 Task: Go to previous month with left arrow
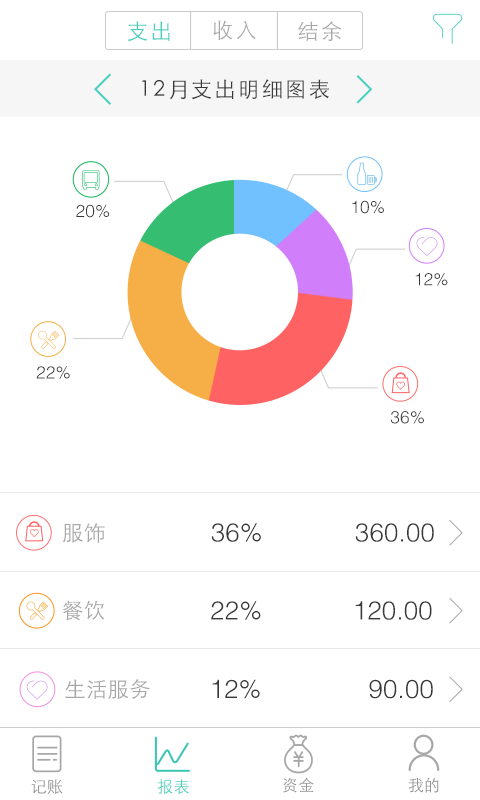click(x=103, y=89)
